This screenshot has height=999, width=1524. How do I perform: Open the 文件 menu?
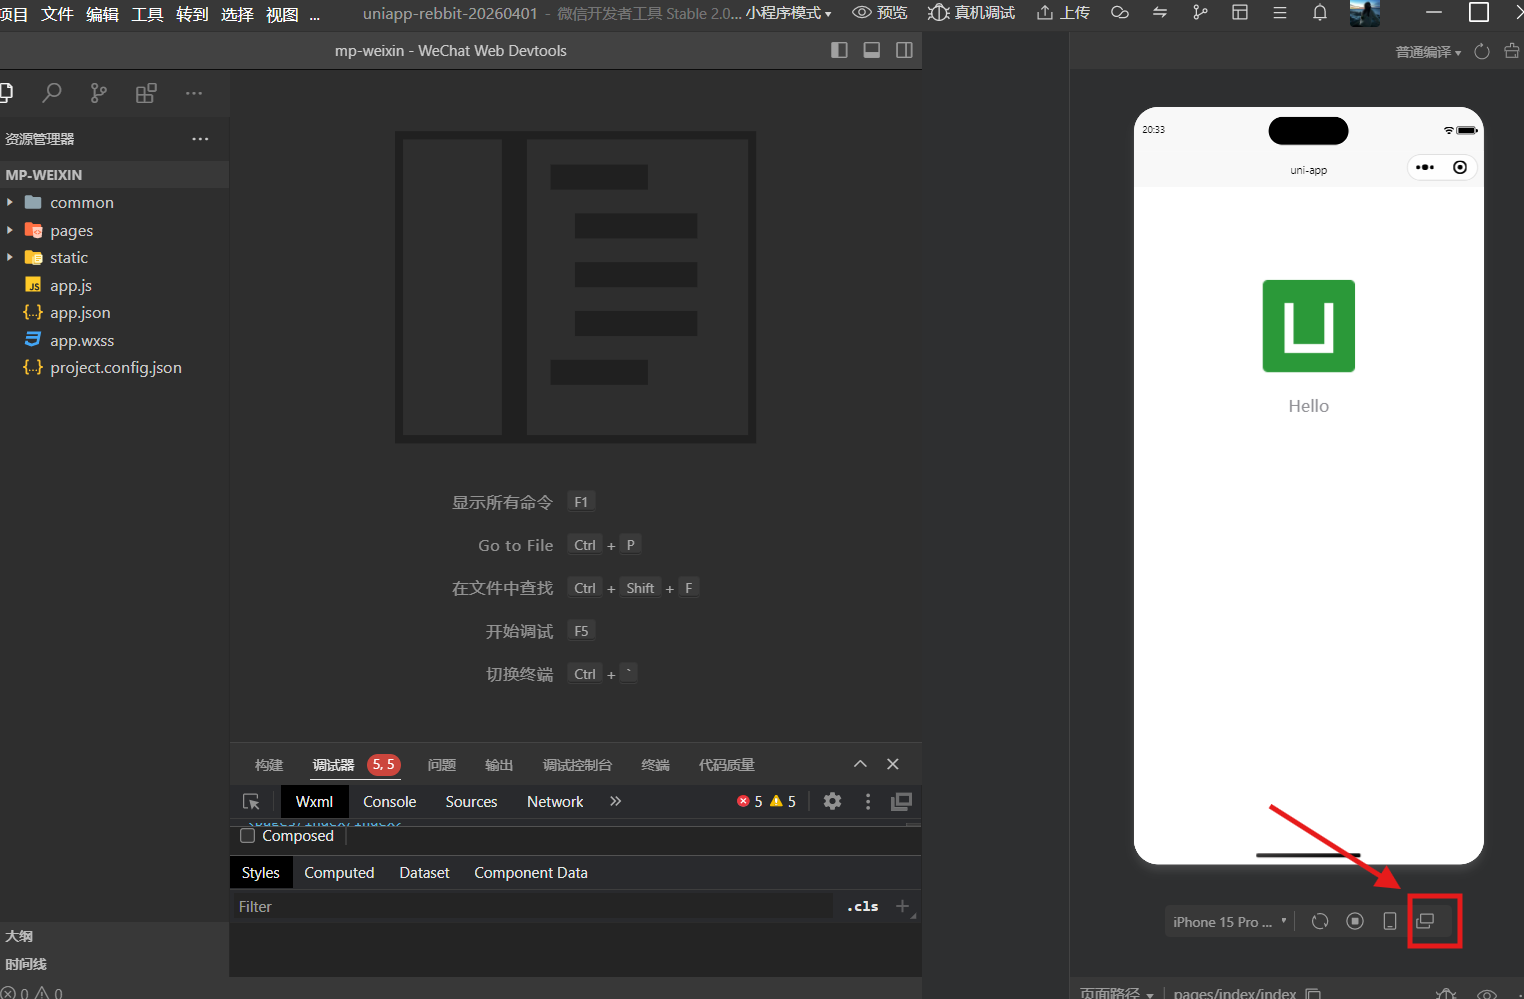click(x=57, y=14)
